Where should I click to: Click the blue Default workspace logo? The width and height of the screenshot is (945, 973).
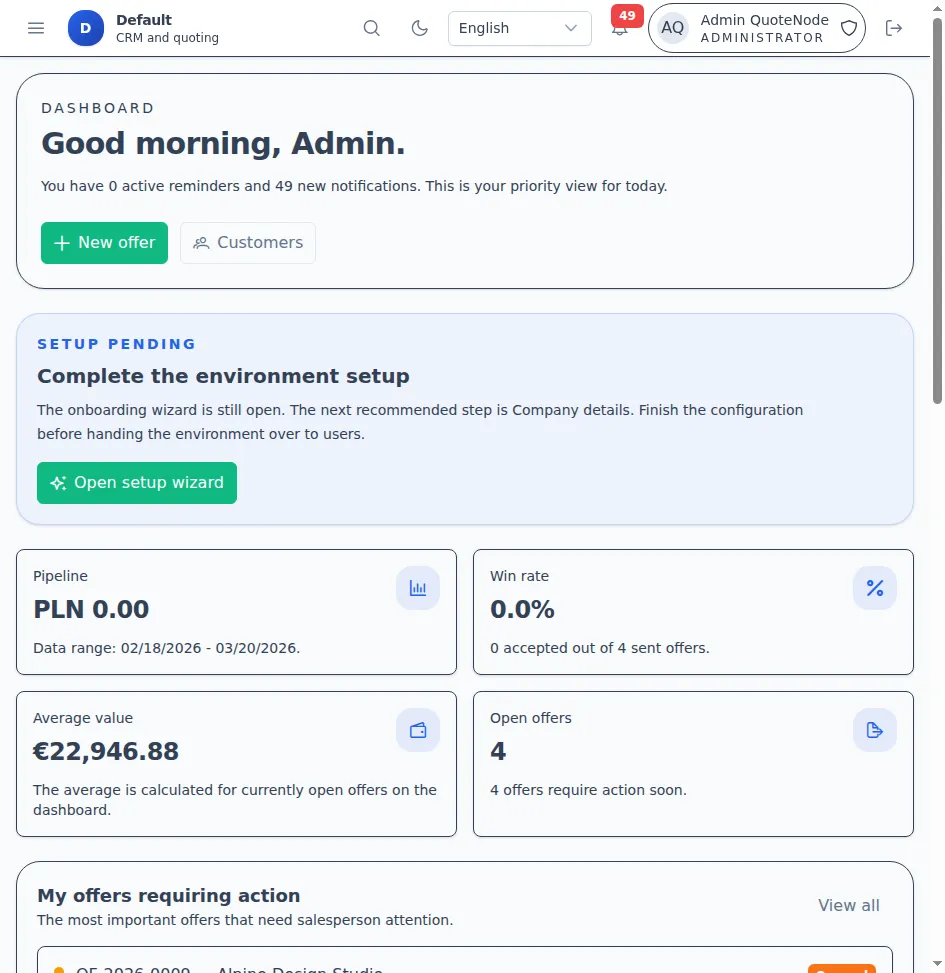(85, 28)
